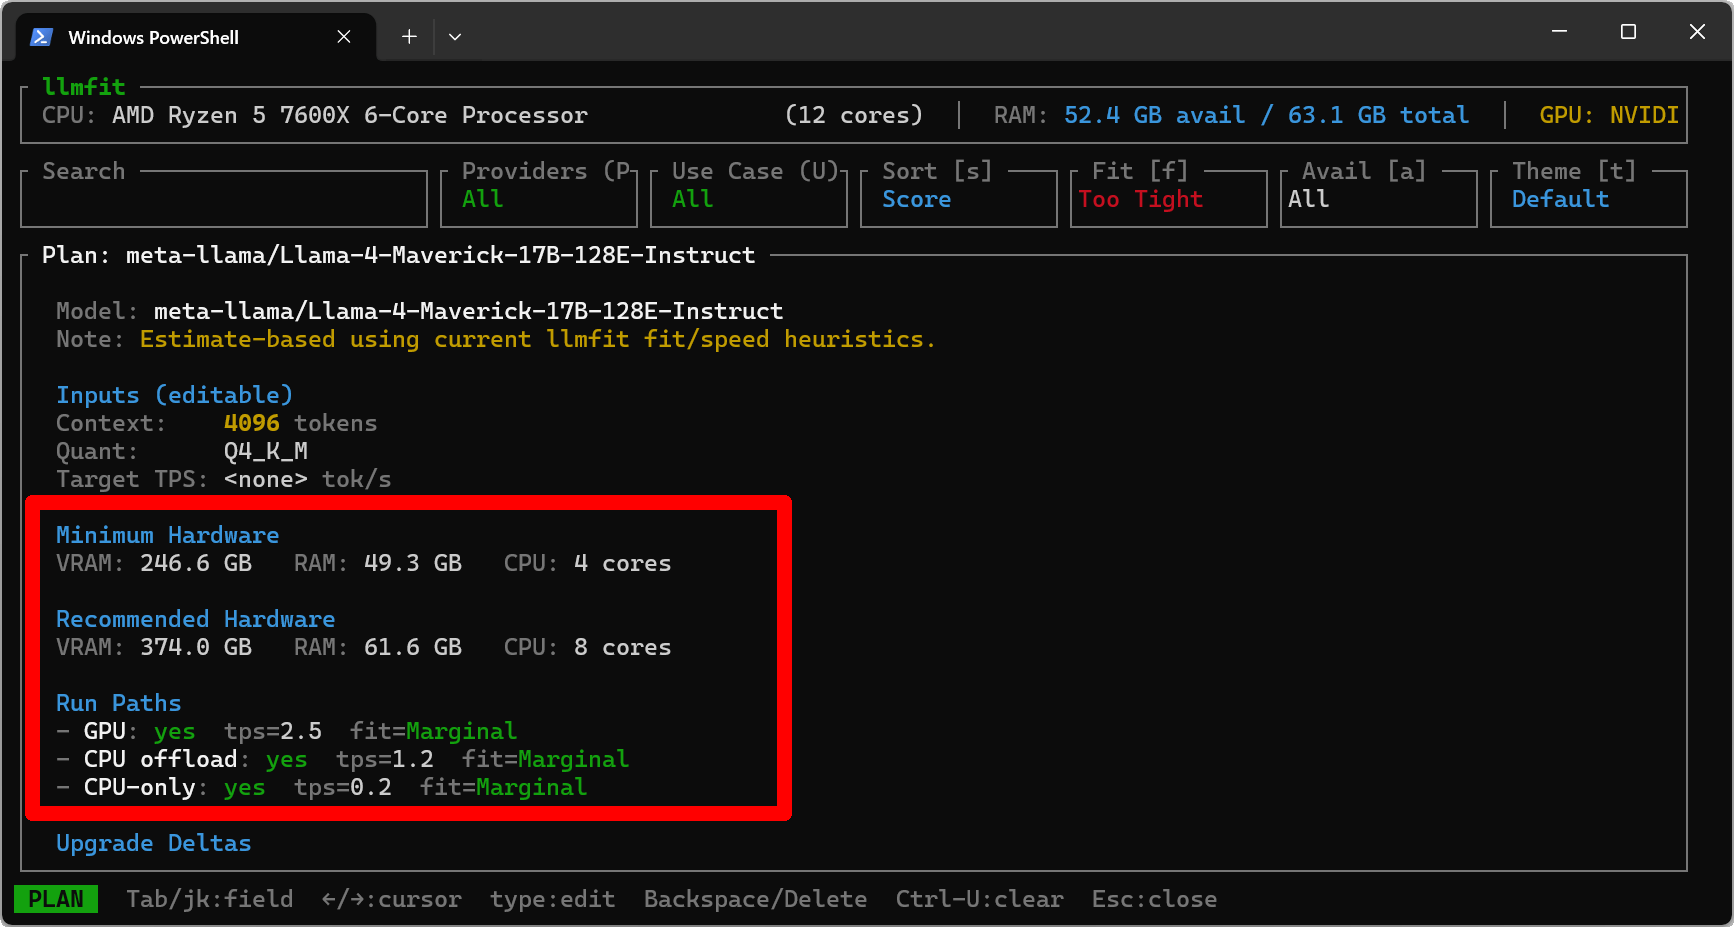Click the Run Paths heading
Viewport: 1734px width, 927px height.
[x=119, y=703]
